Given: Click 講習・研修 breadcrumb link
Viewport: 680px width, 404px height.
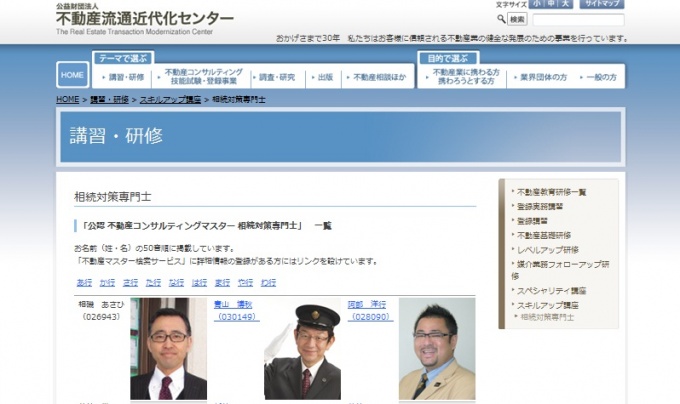Looking at the screenshot, I should coord(109,99).
